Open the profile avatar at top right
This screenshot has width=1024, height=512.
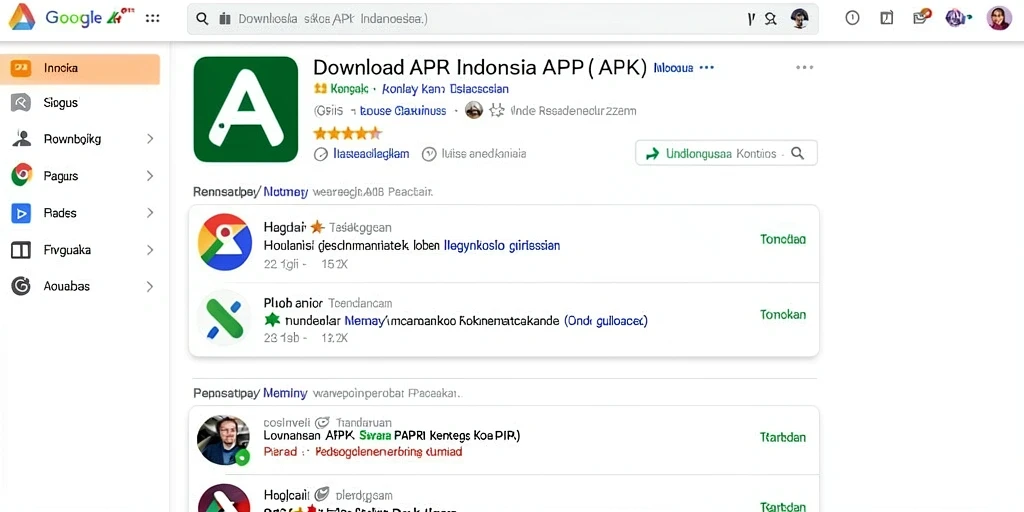[999, 18]
